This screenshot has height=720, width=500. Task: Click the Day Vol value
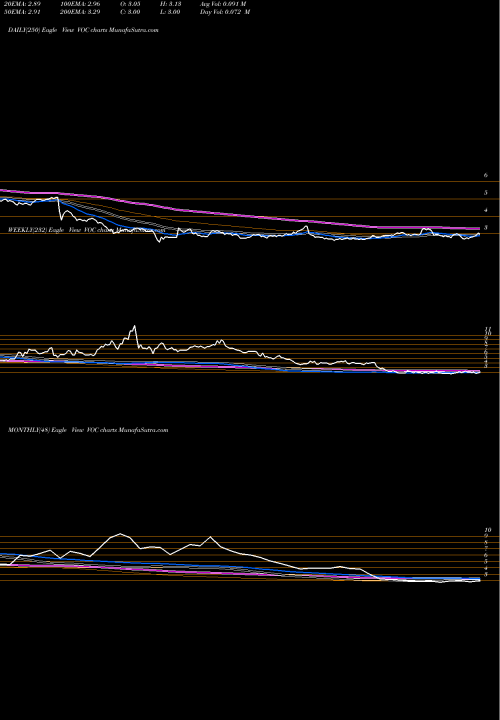[x=225, y=12]
